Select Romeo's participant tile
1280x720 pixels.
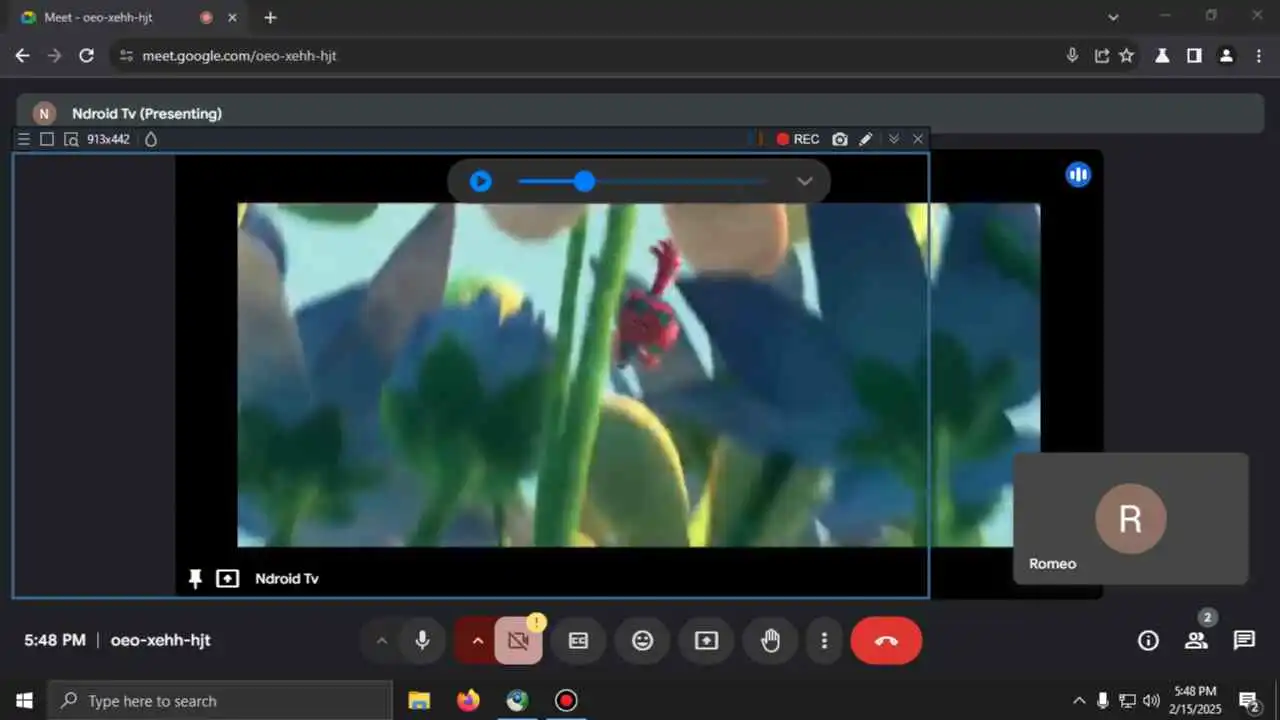click(x=1131, y=518)
